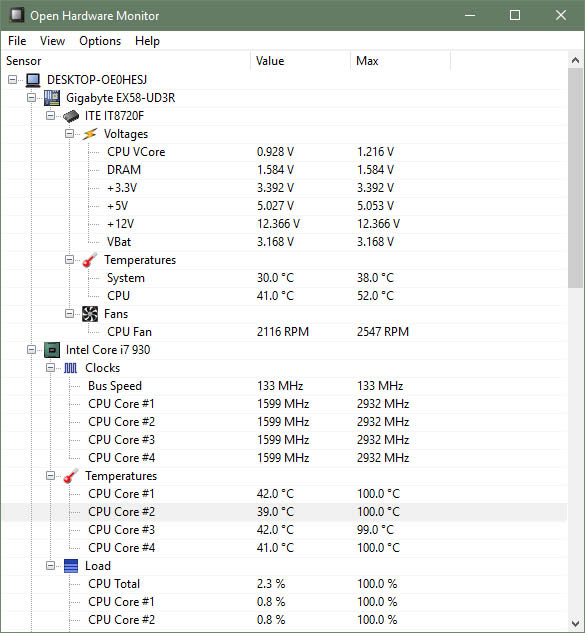
Task: Click the Fans fan icon
Action: (90, 314)
